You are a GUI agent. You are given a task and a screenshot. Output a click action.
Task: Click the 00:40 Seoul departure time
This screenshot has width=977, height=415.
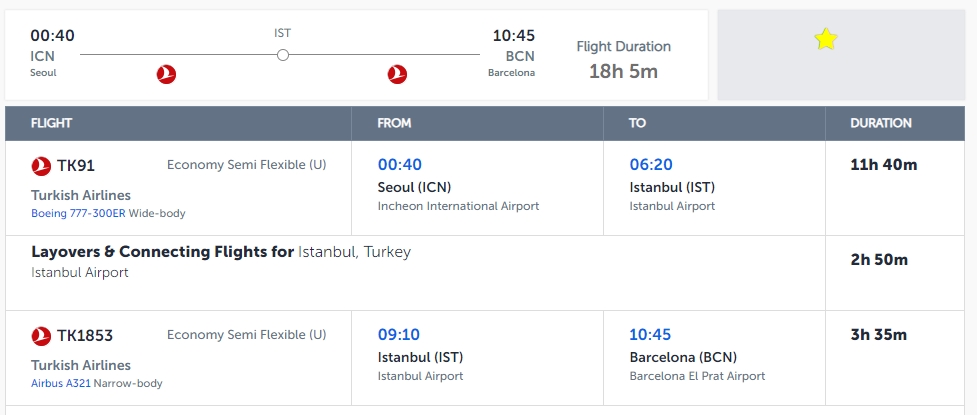399,165
